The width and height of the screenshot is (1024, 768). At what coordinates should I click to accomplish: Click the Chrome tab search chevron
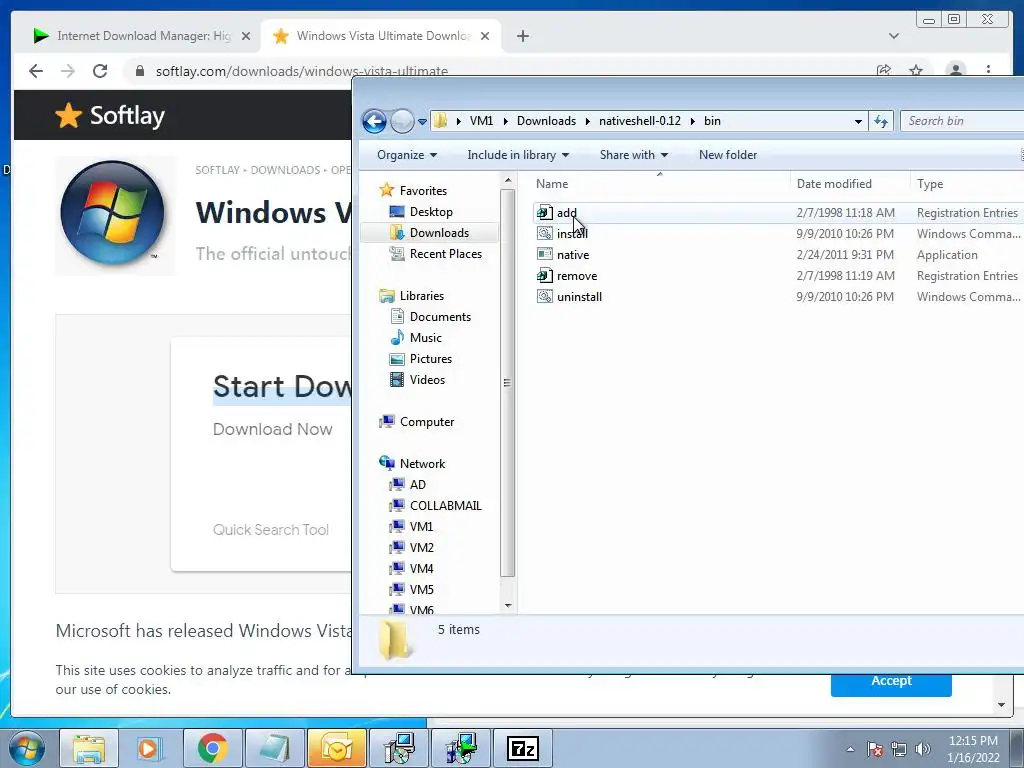(893, 36)
